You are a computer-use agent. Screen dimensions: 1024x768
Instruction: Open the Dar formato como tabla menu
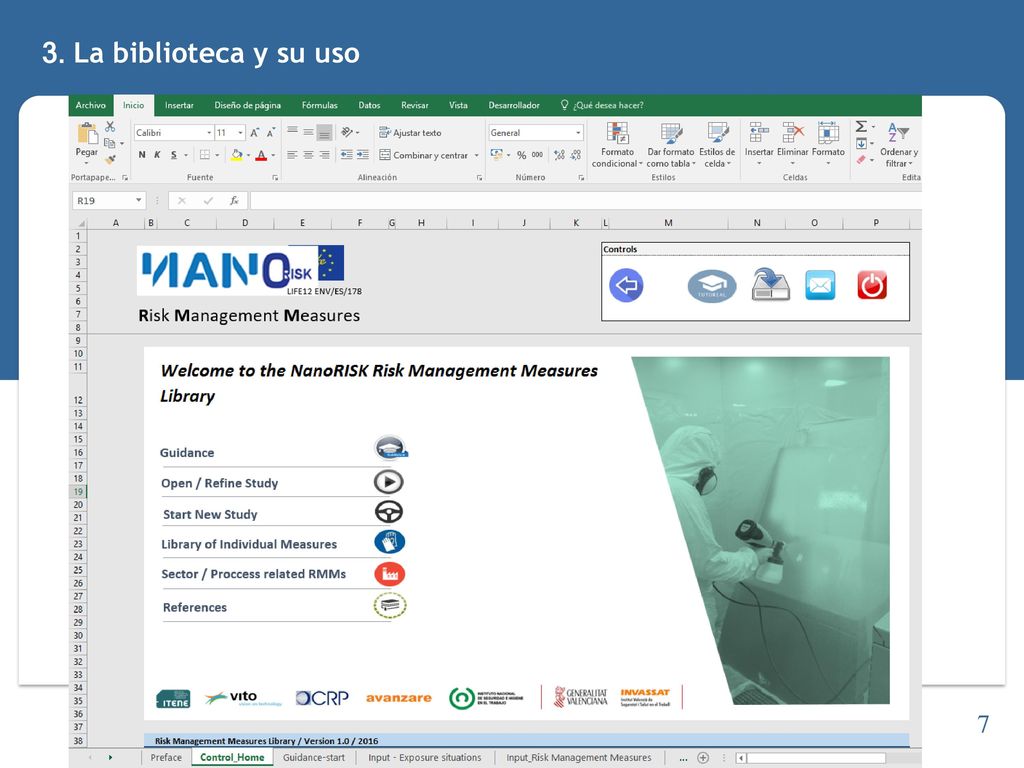pos(671,145)
